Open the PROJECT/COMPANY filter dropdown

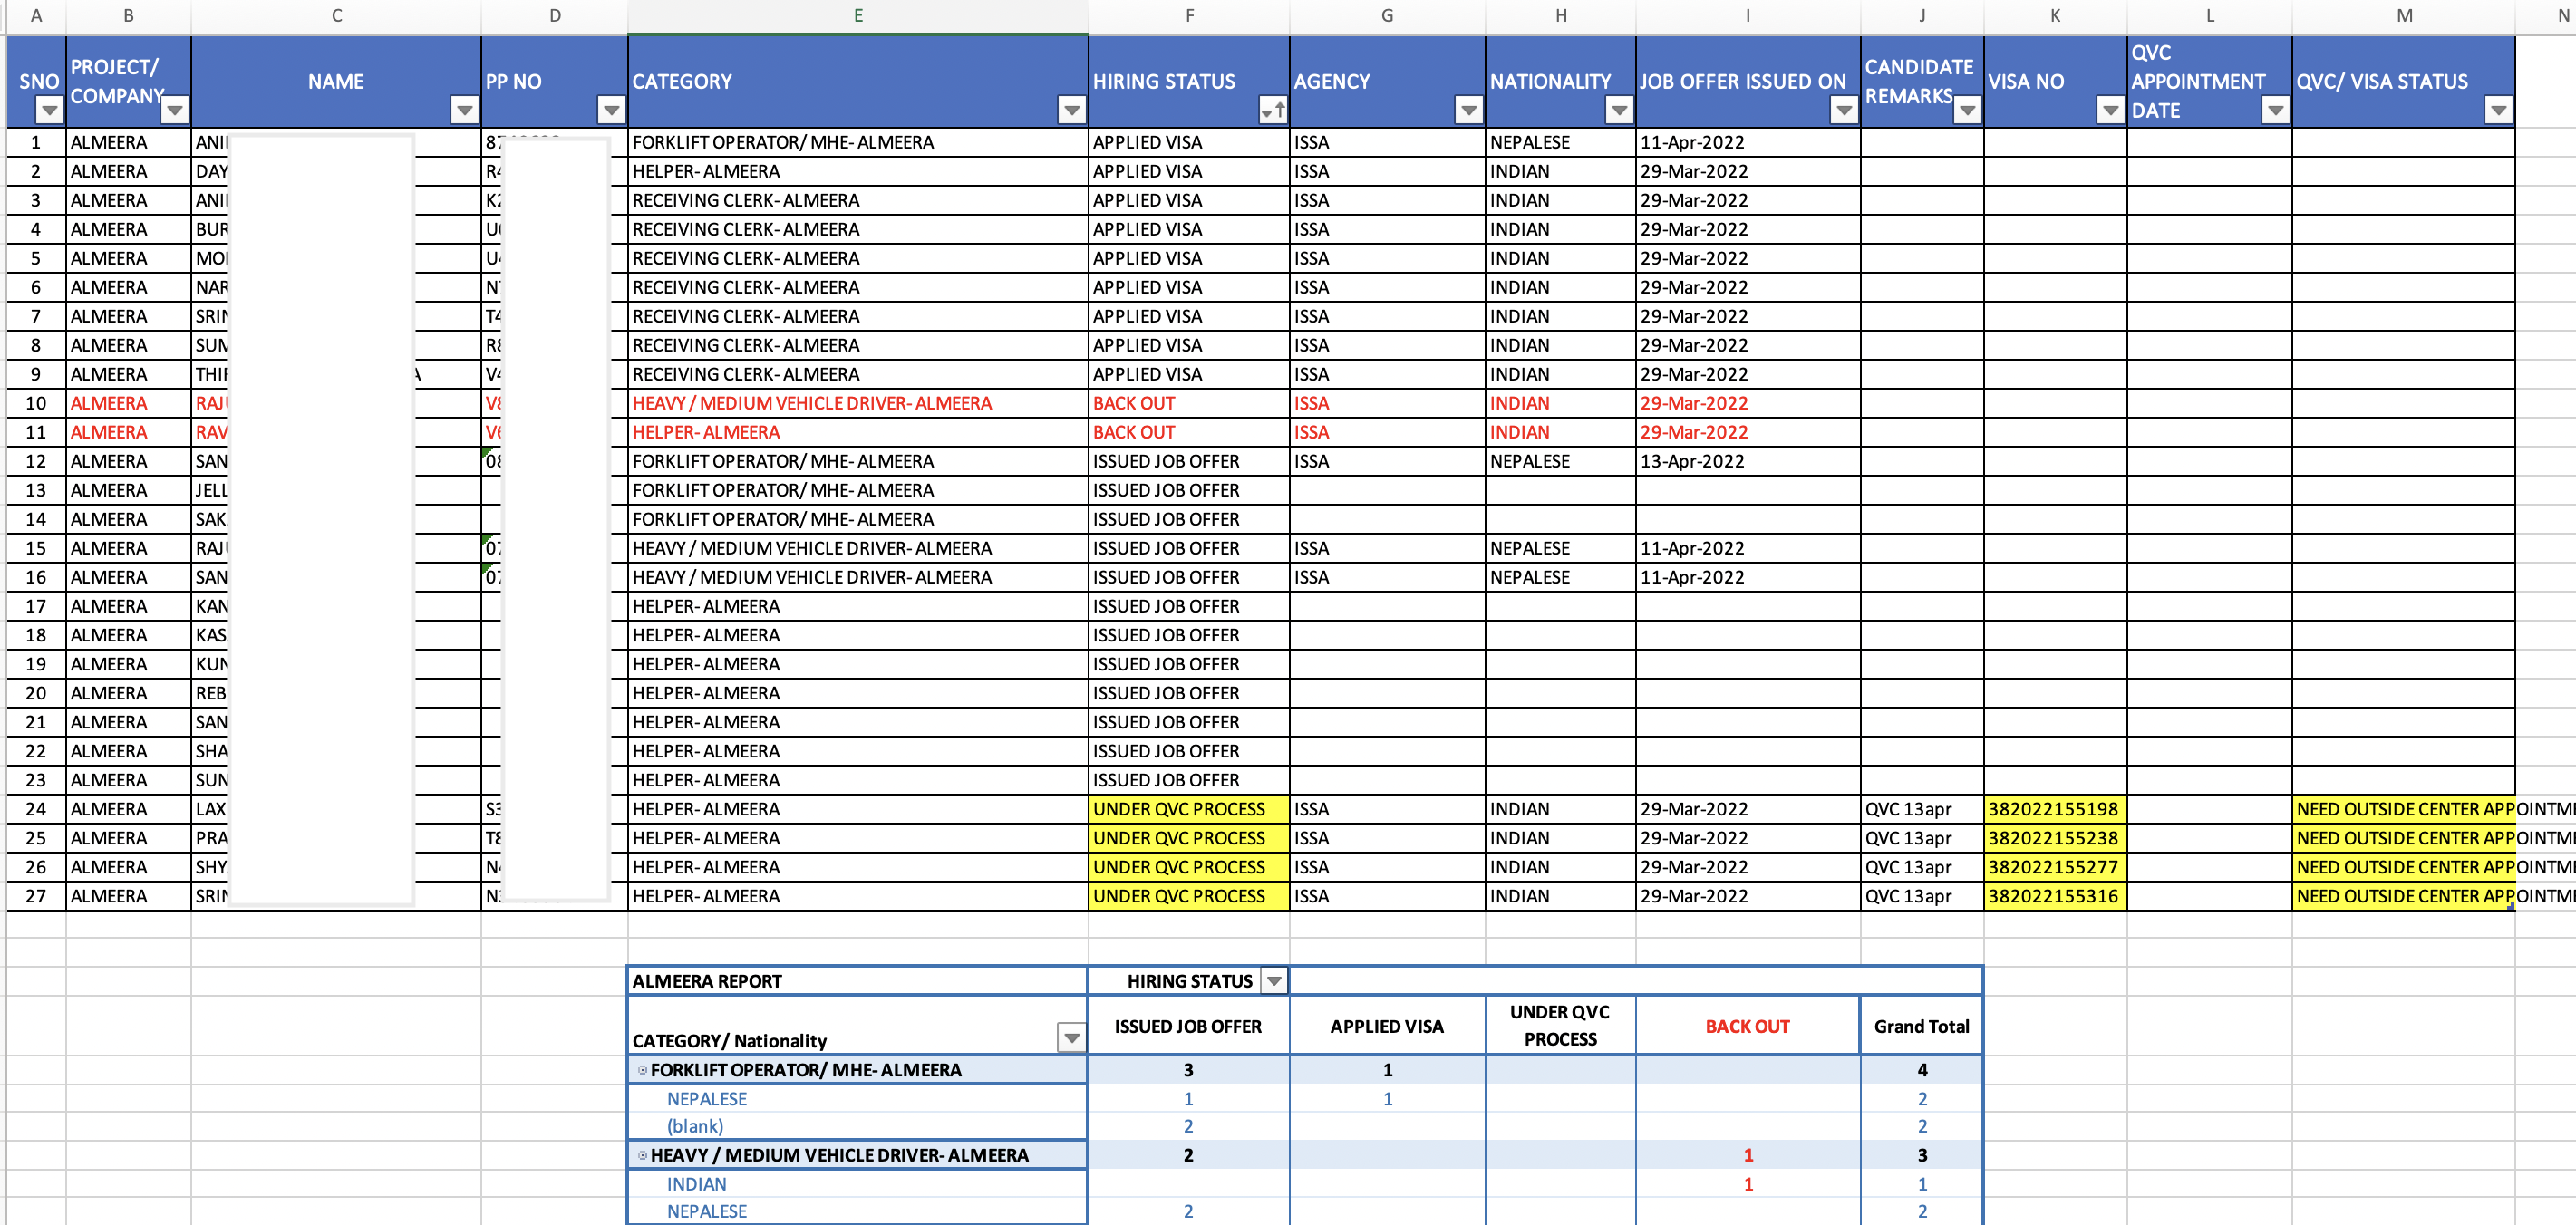tap(175, 110)
